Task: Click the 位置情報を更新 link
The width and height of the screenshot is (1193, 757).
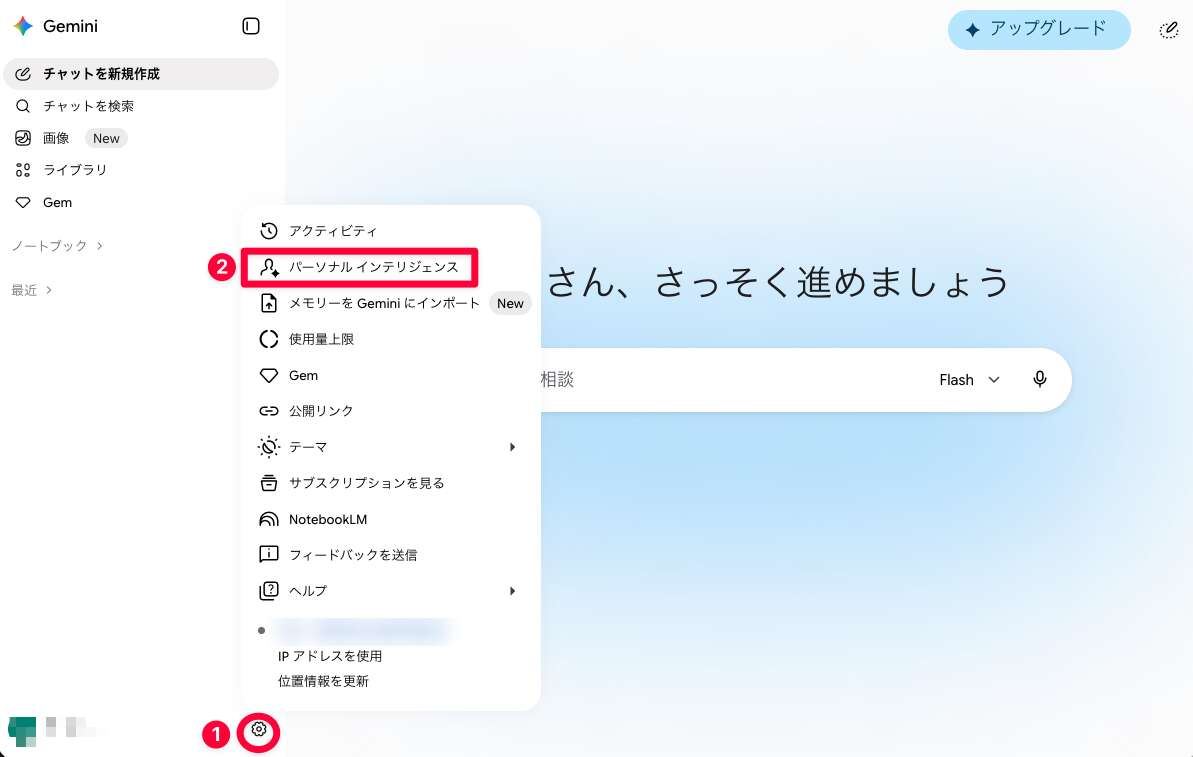Action: tap(323, 681)
